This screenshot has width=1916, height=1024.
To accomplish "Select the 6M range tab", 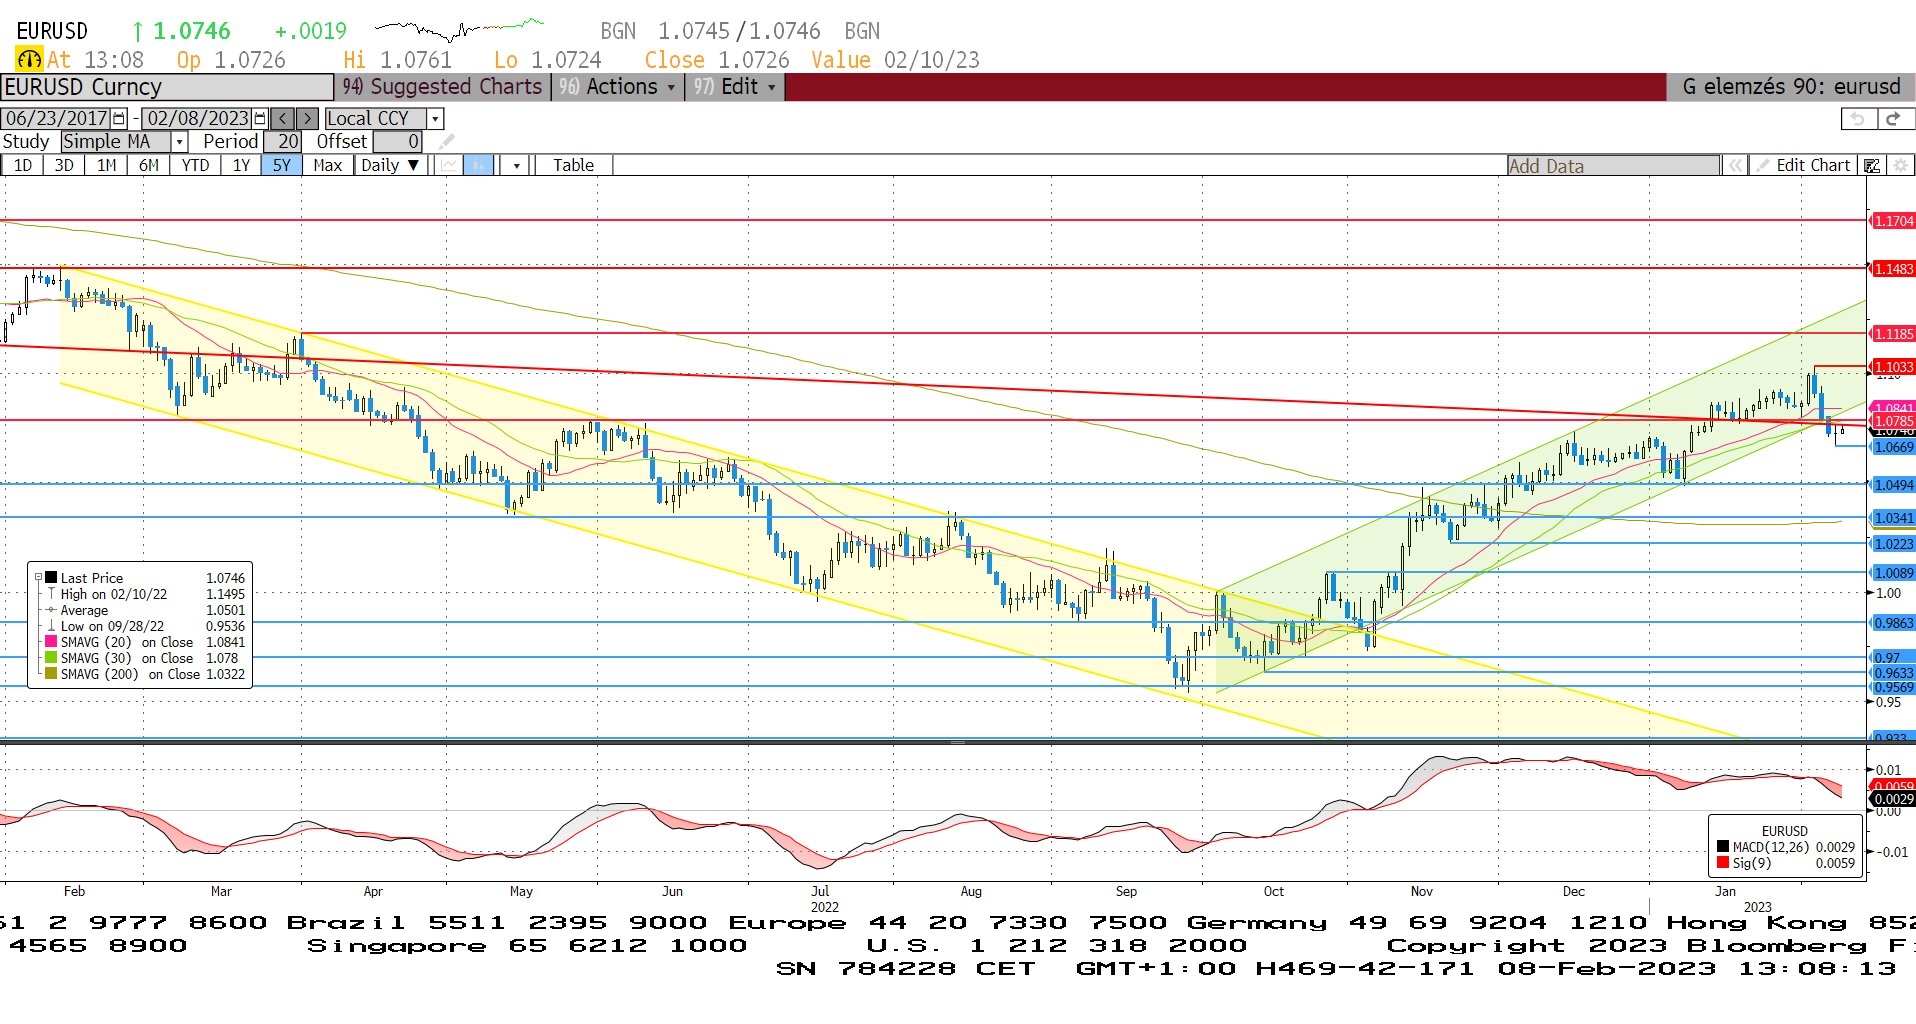I will [x=148, y=165].
